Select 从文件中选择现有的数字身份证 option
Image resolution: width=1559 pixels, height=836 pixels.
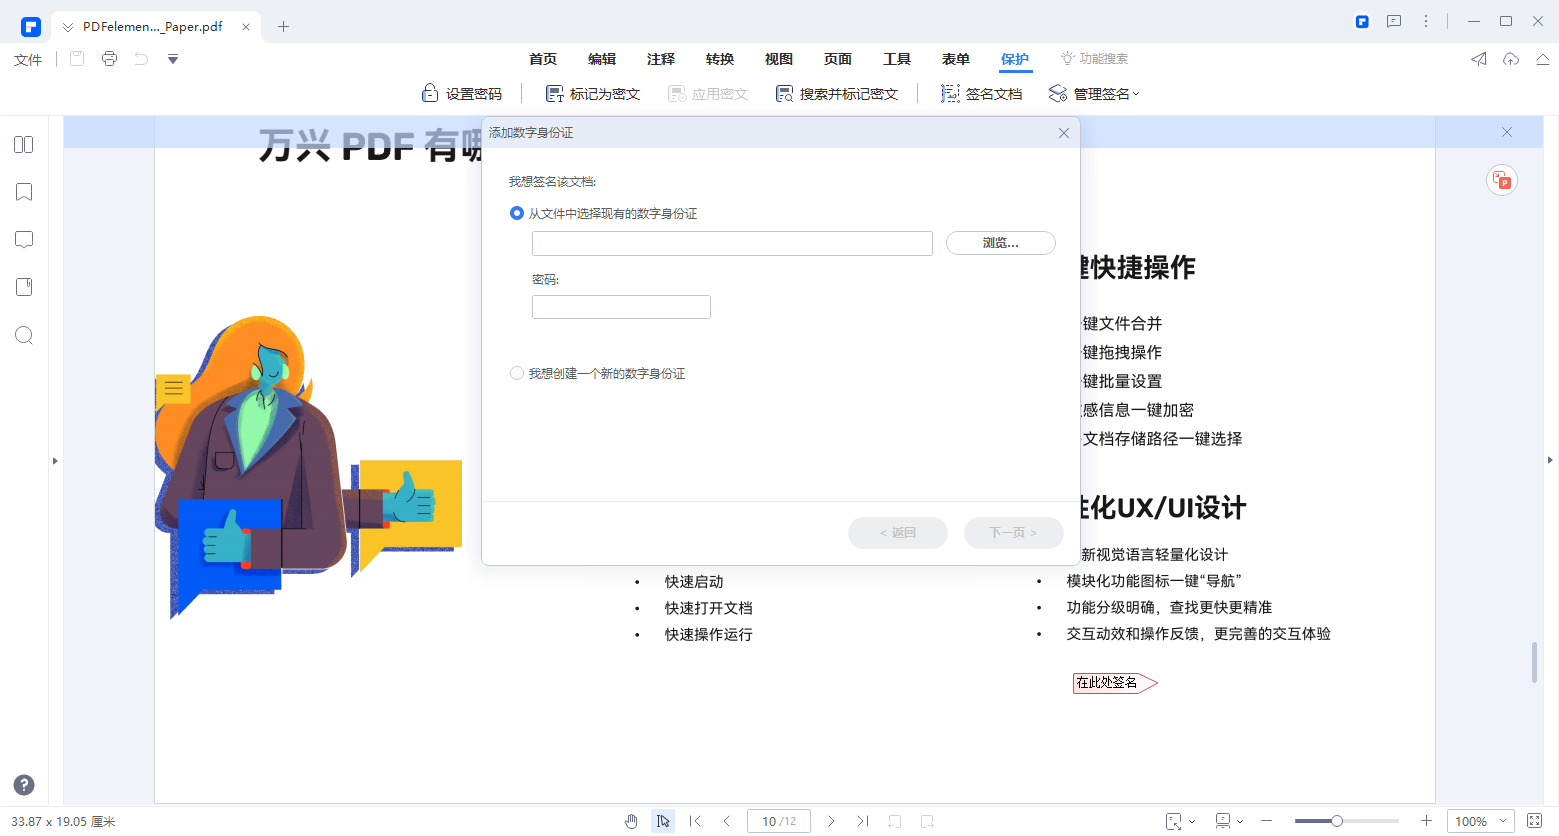click(x=517, y=212)
